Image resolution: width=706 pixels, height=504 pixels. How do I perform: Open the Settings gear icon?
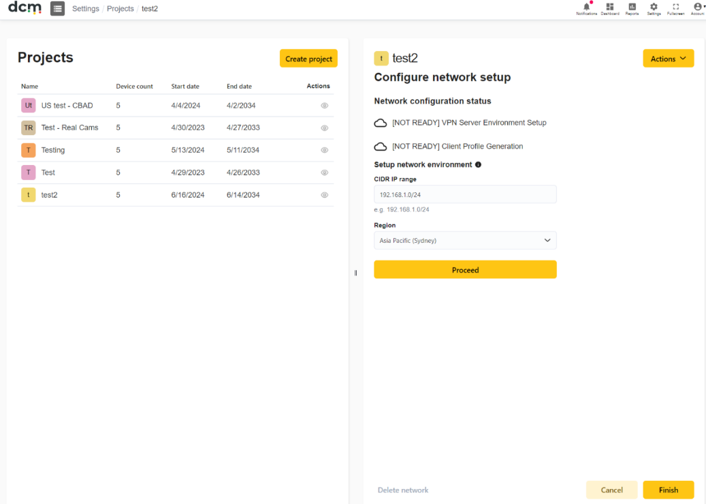654,8
